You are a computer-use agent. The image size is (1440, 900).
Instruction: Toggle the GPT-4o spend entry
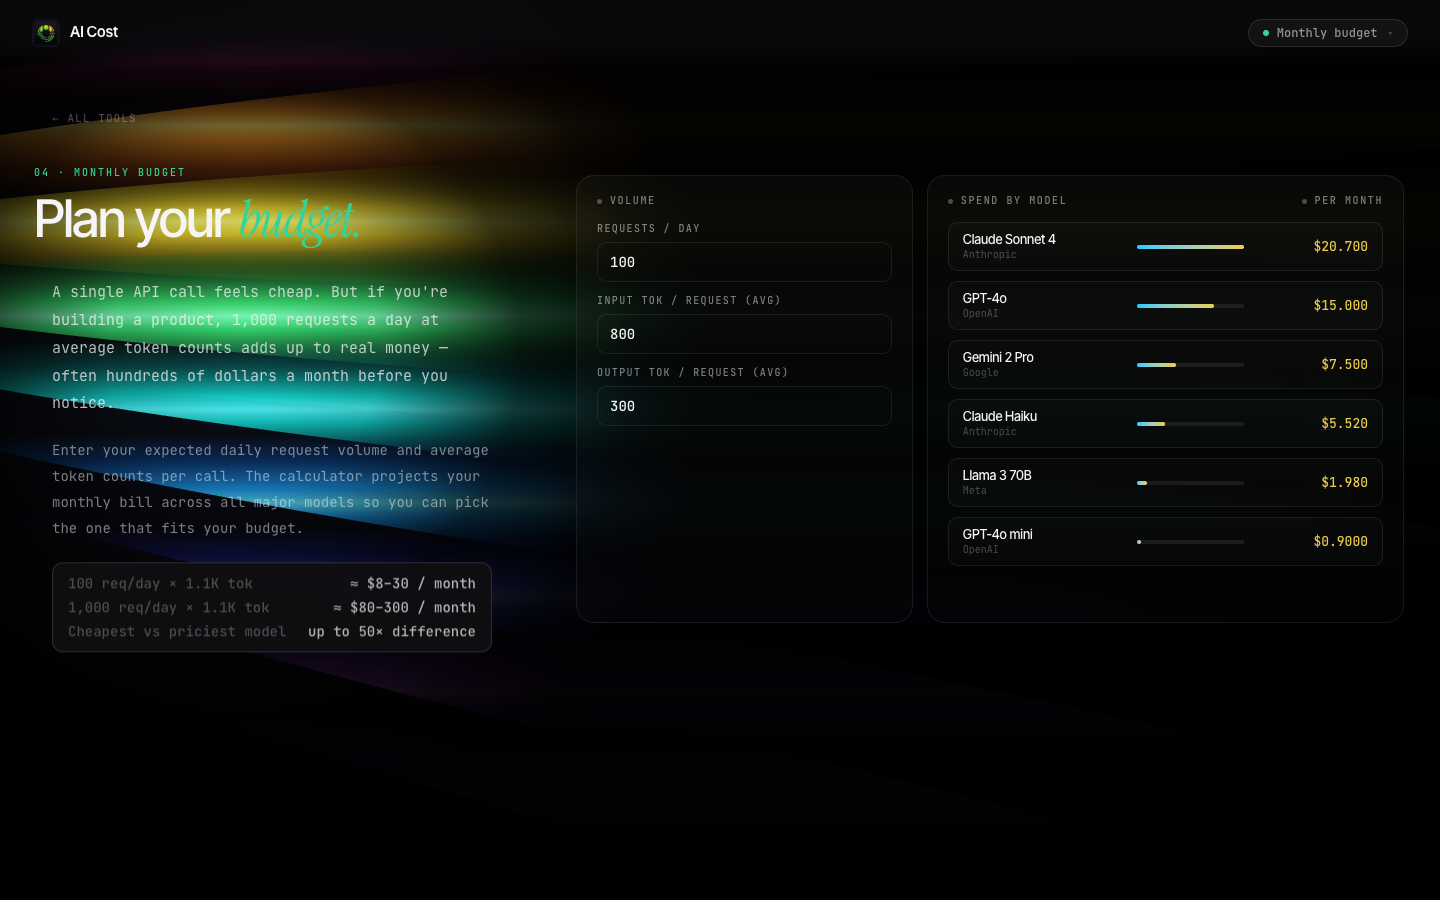coord(1165,305)
